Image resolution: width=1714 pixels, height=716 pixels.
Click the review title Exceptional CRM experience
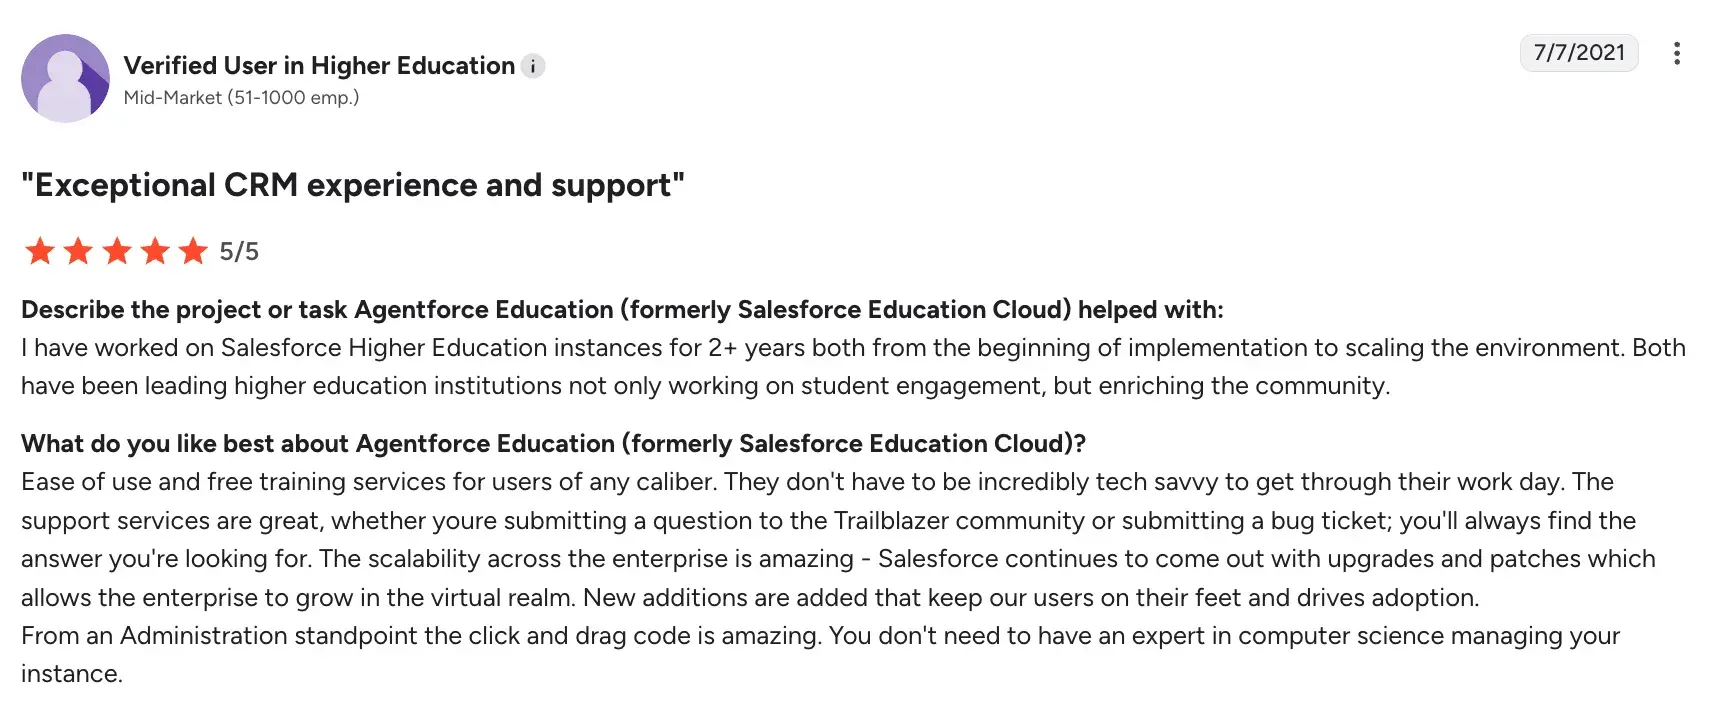353,185
